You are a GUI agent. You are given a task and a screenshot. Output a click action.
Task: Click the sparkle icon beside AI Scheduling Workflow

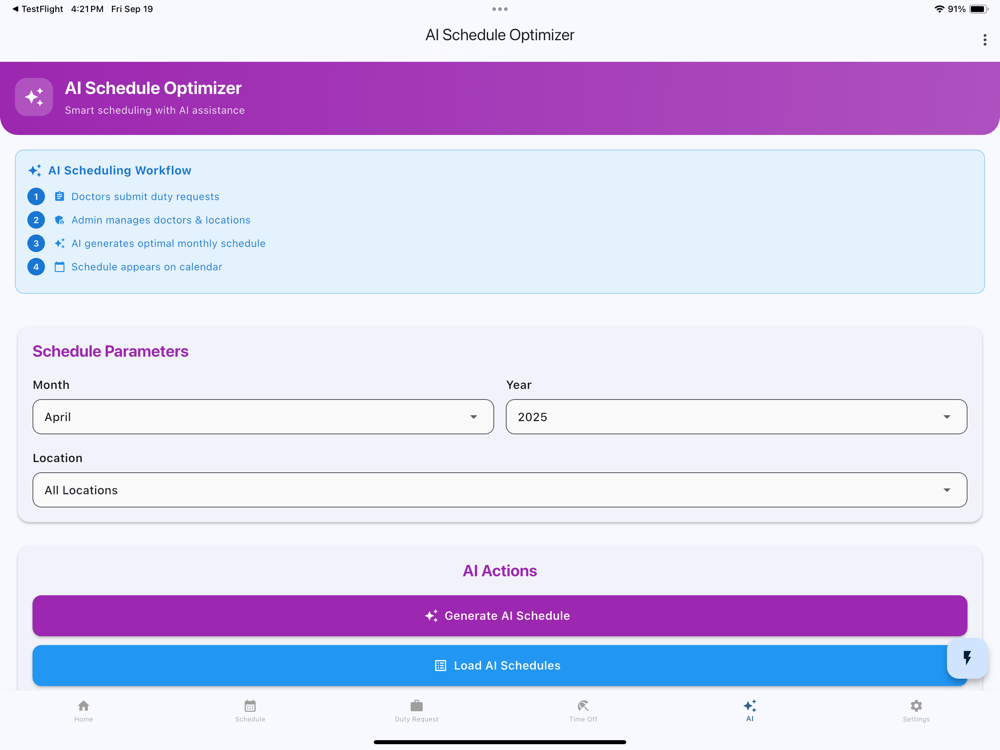(35, 170)
